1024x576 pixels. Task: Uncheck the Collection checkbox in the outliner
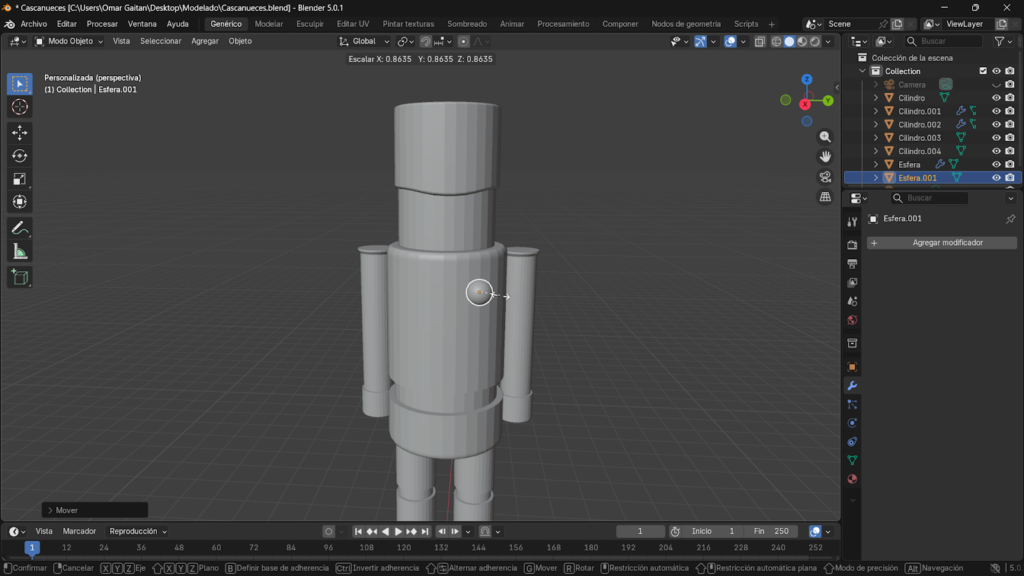click(982, 71)
